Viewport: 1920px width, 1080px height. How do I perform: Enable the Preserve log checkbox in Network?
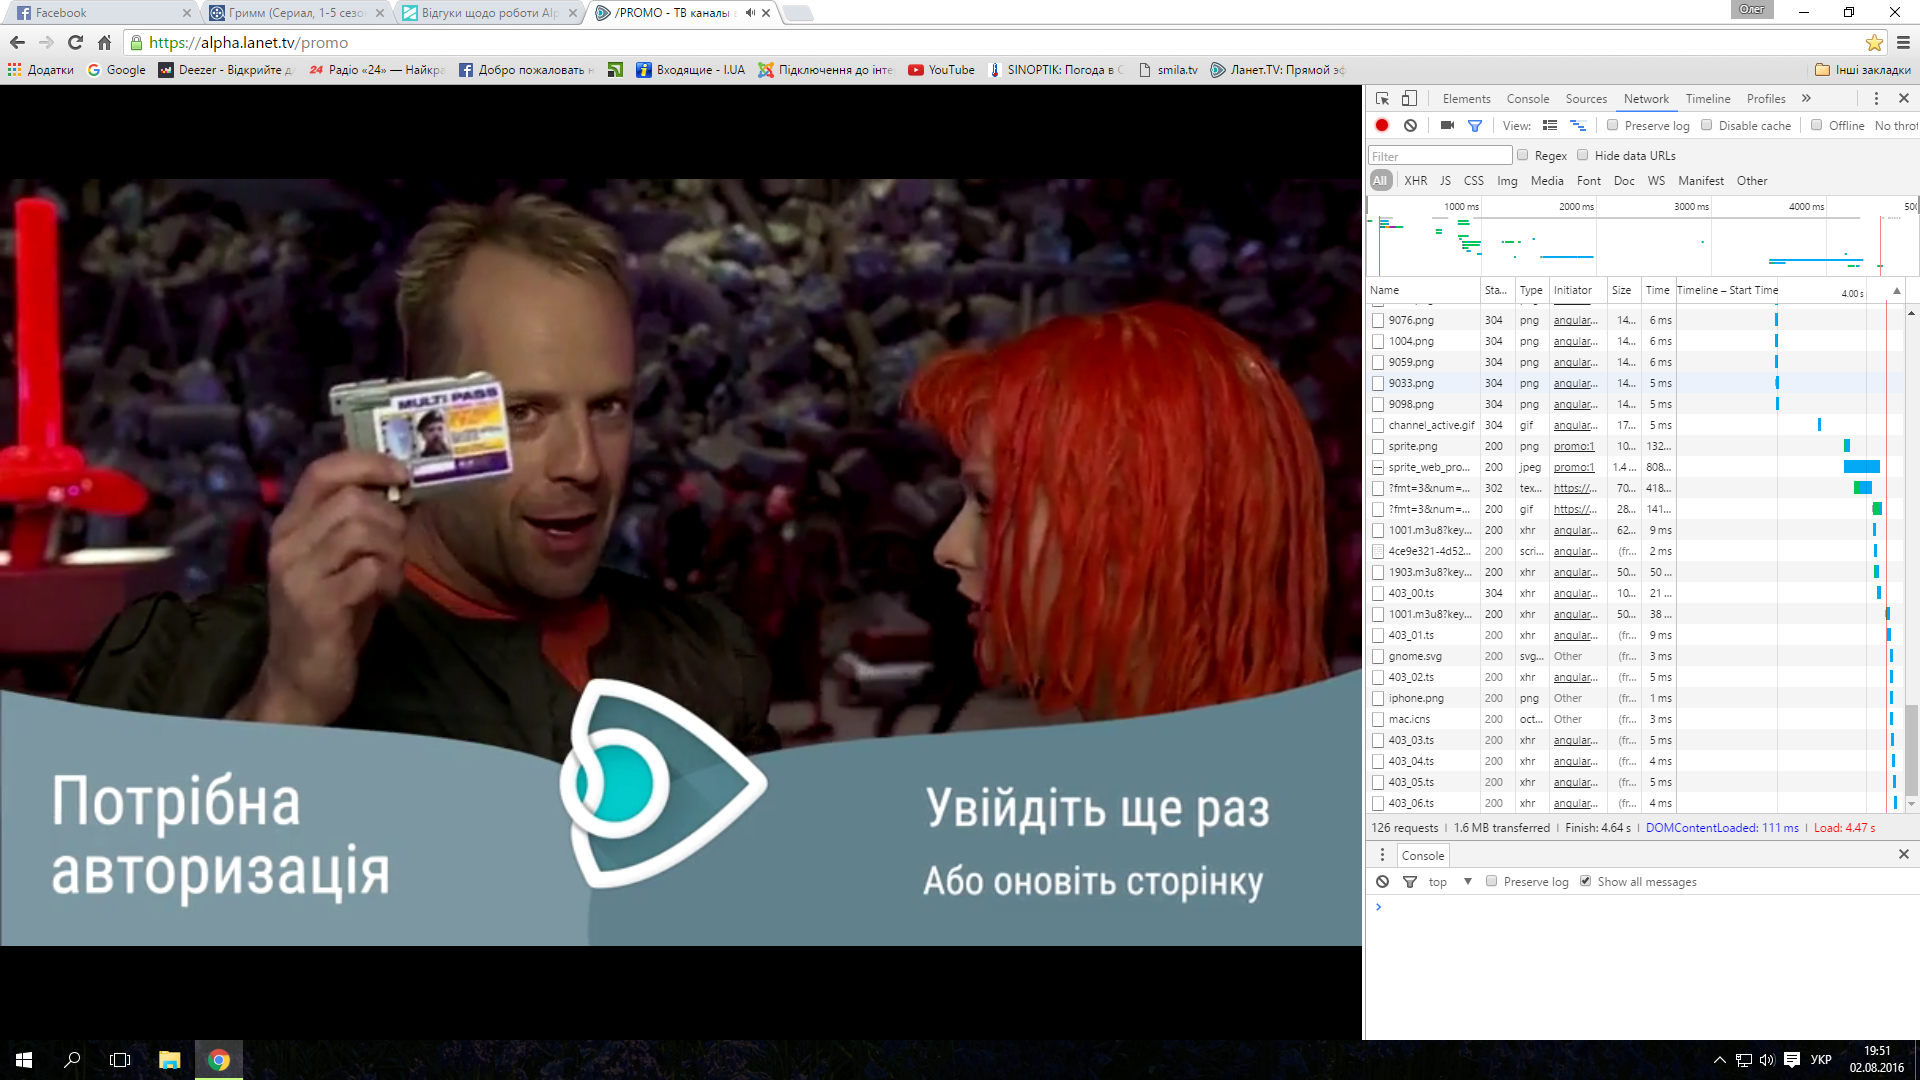tap(1612, 125)
